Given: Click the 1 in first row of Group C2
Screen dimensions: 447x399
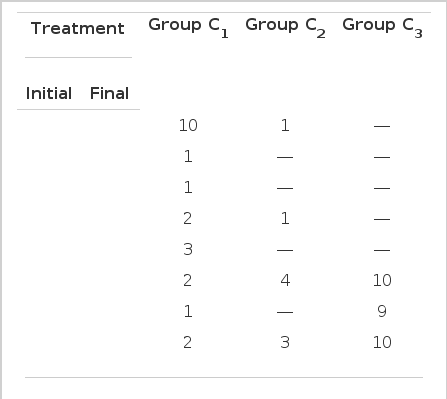Looking at the screenshot, I should click(x=285, y=125).
